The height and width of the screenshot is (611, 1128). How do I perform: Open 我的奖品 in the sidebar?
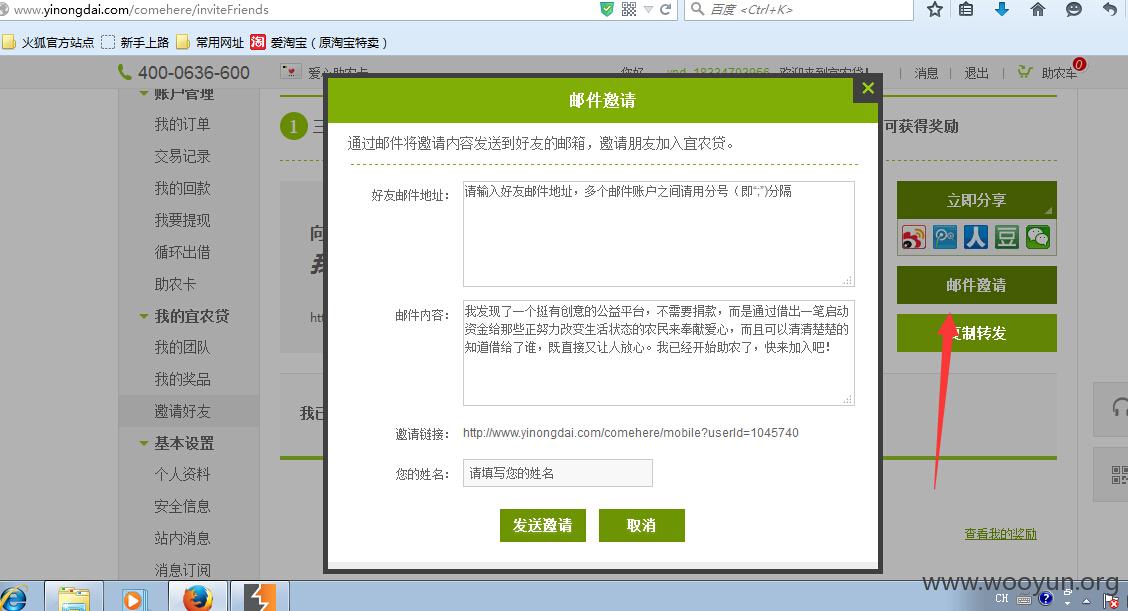pyautogui.click(x=182, y=379)
